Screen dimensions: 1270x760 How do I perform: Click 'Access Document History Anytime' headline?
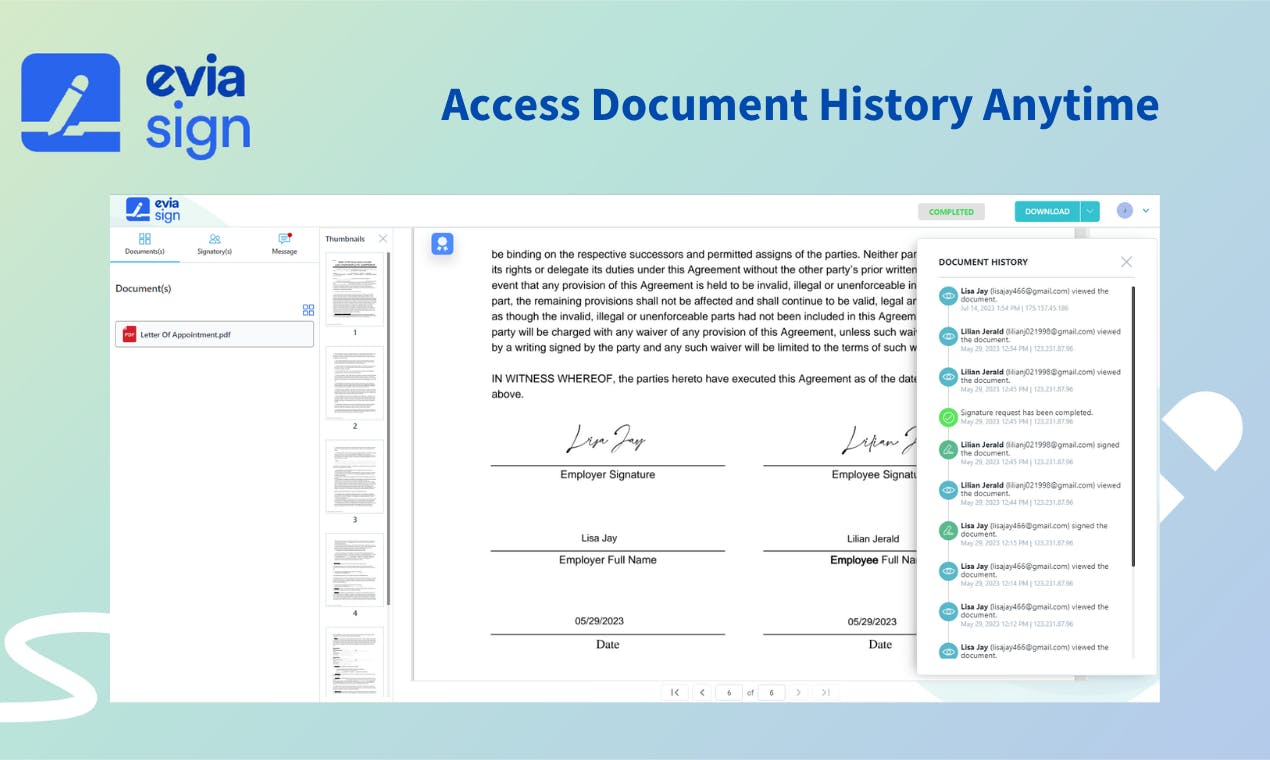(800, 105)
